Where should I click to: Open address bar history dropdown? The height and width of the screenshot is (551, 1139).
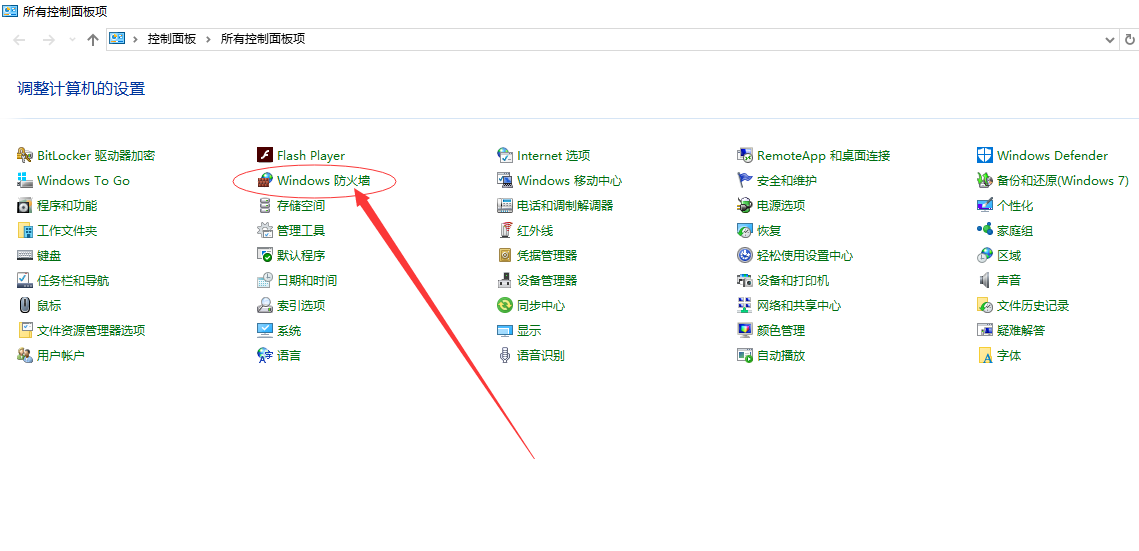pyautogui.click(x=1109, y=39)
